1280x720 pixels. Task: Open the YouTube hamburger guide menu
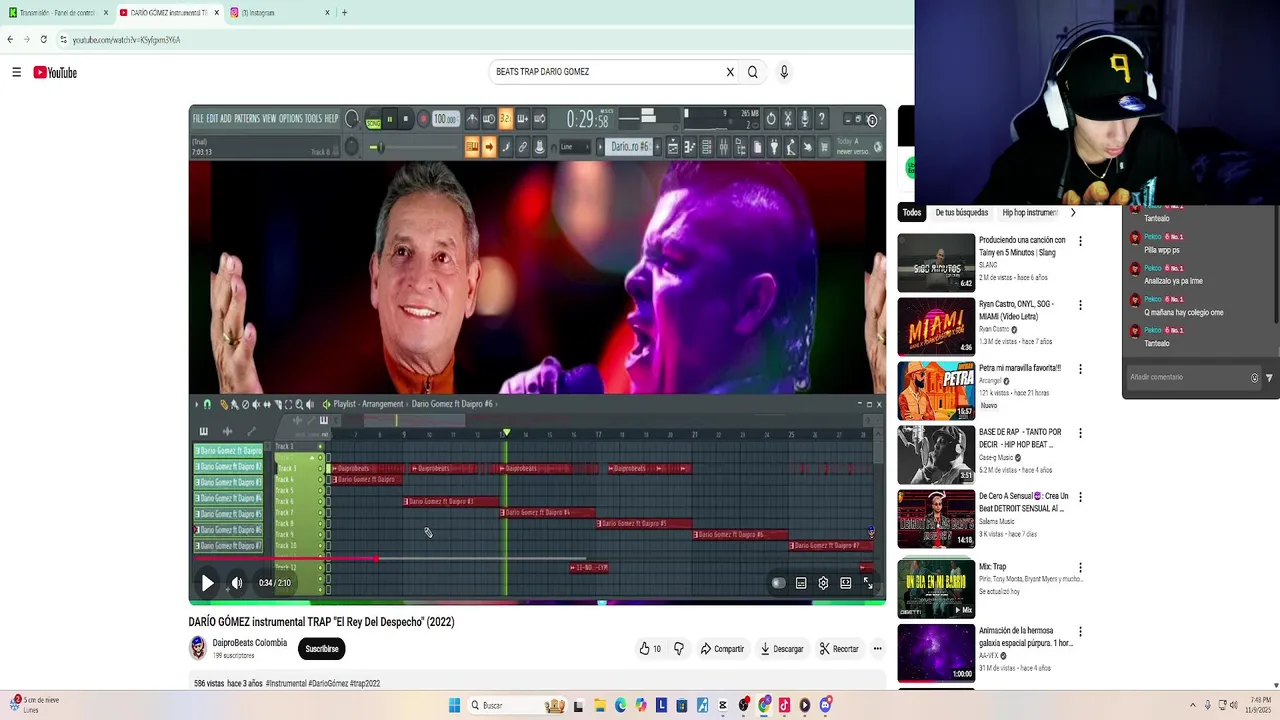pyautogui.click(x=16, y=72)
